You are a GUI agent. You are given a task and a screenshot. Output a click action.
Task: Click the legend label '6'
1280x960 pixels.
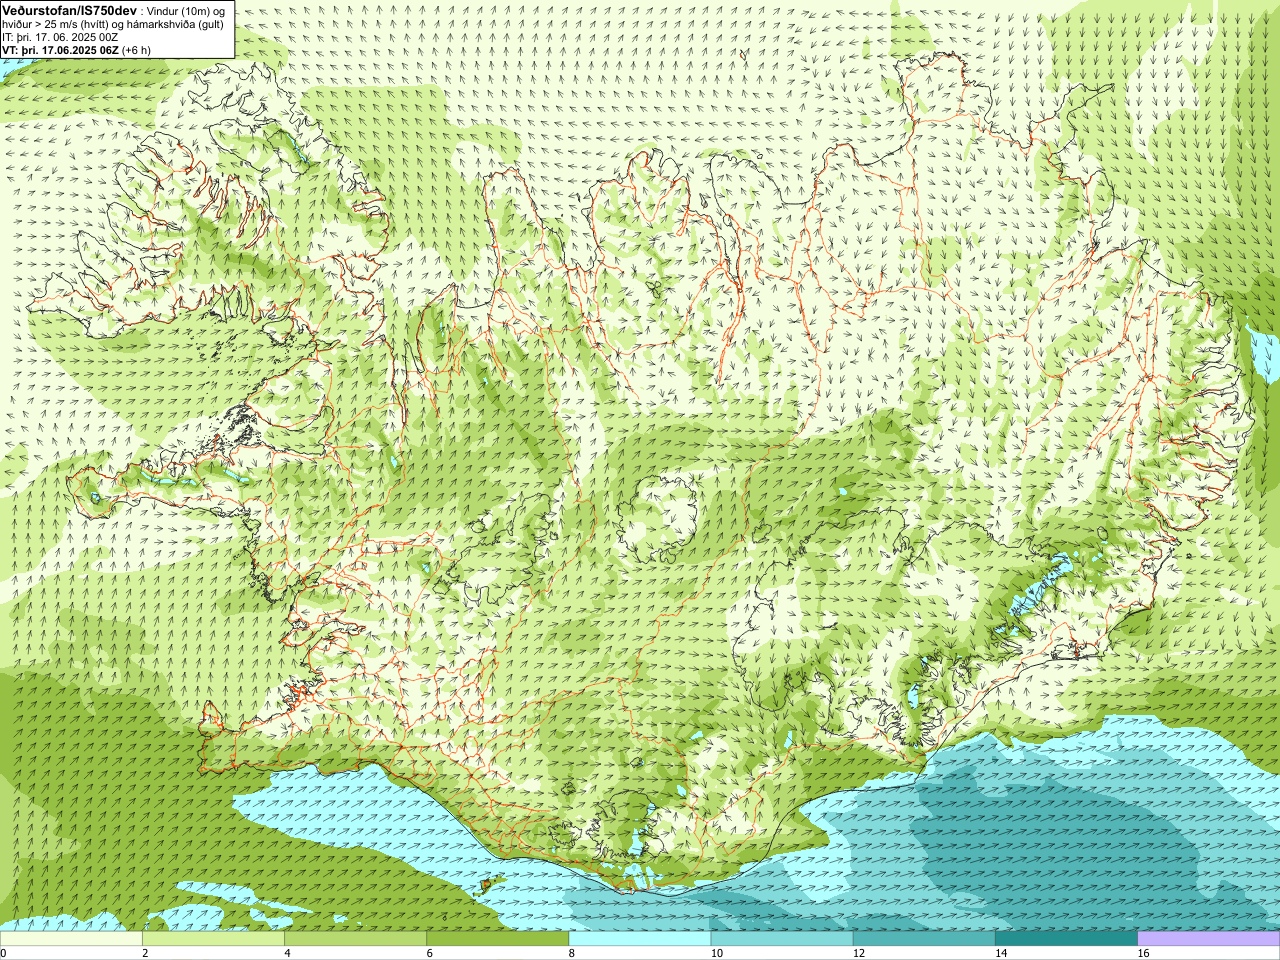[x=429, y=953]
